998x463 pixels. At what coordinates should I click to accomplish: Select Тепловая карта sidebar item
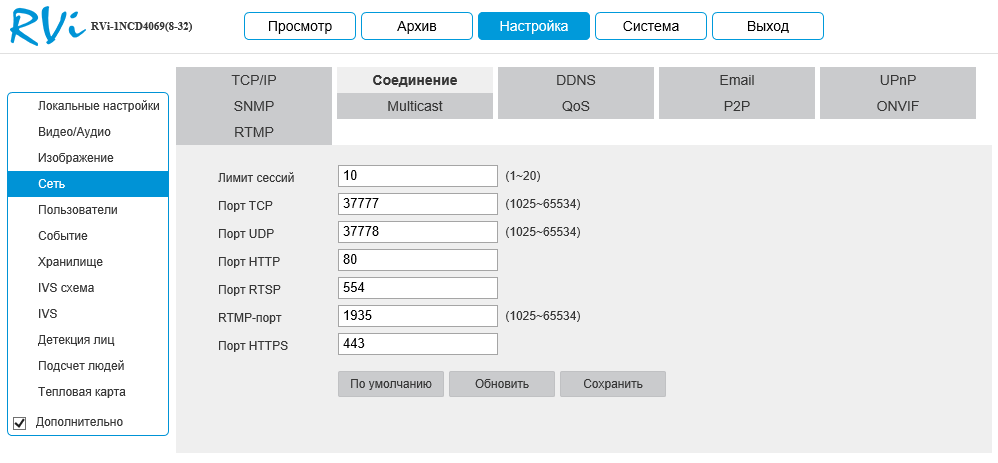point(81,392)
